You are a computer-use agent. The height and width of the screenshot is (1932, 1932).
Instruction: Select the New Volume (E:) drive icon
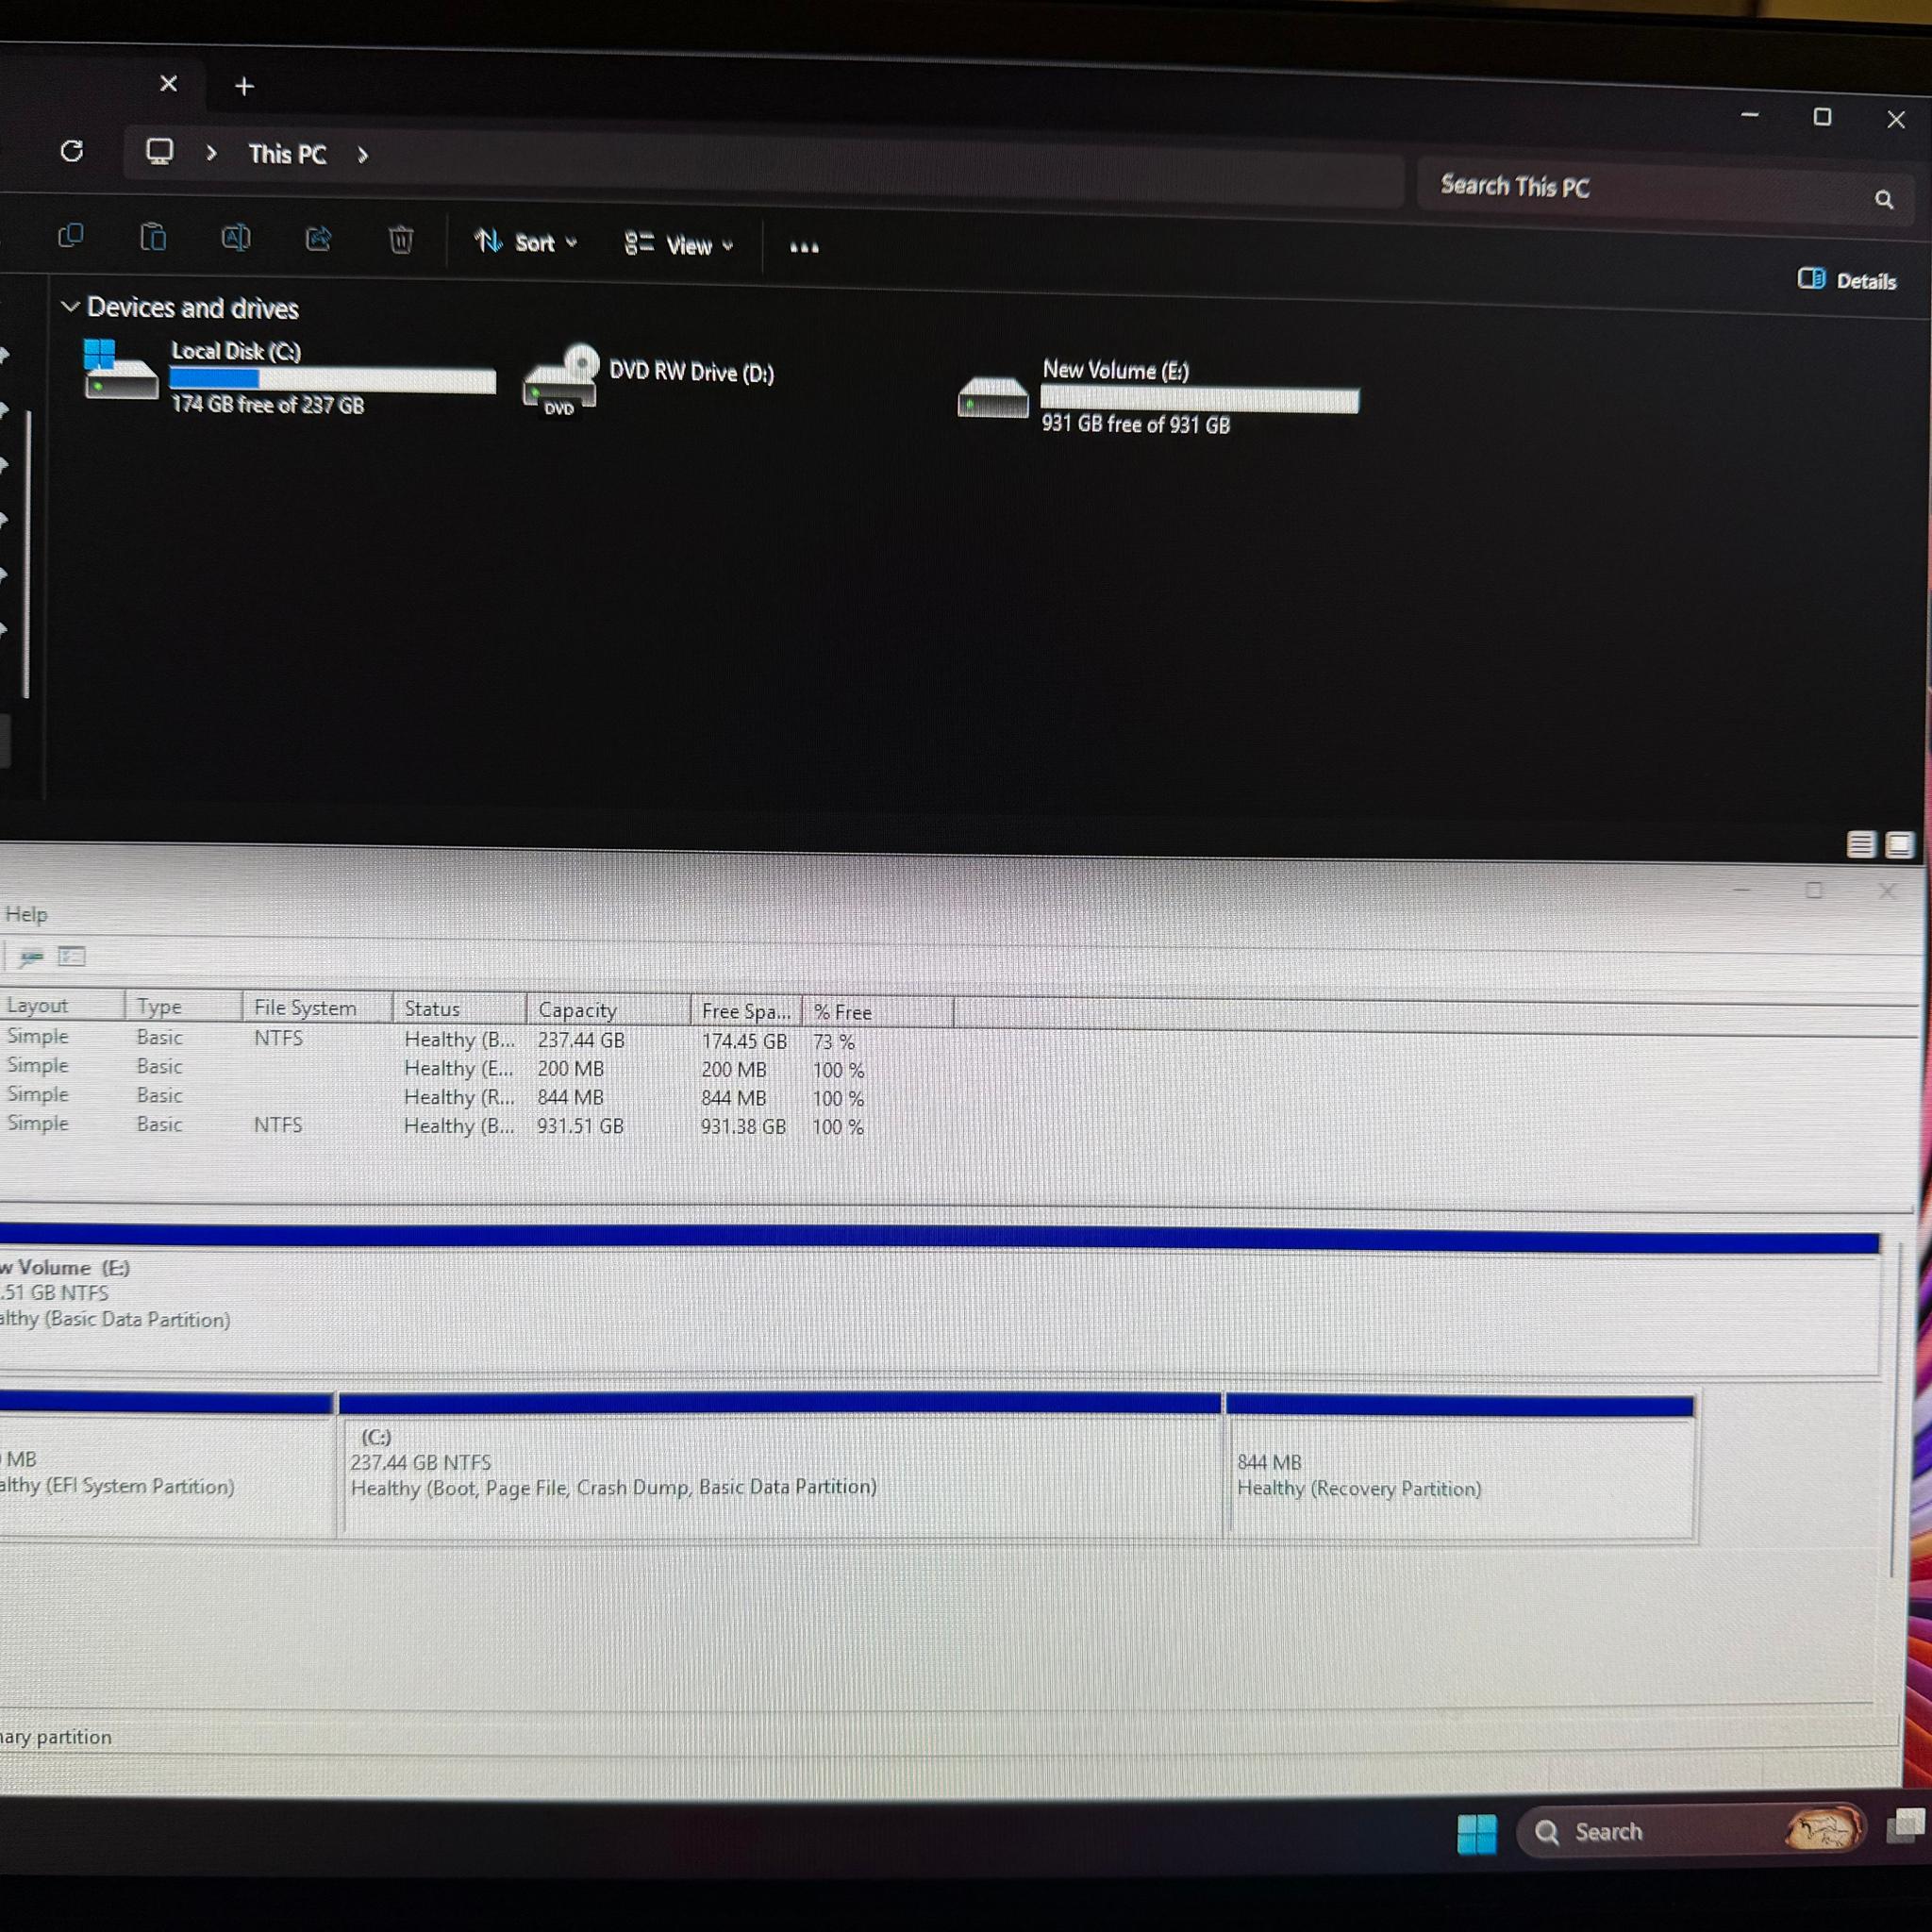point(993,397)
